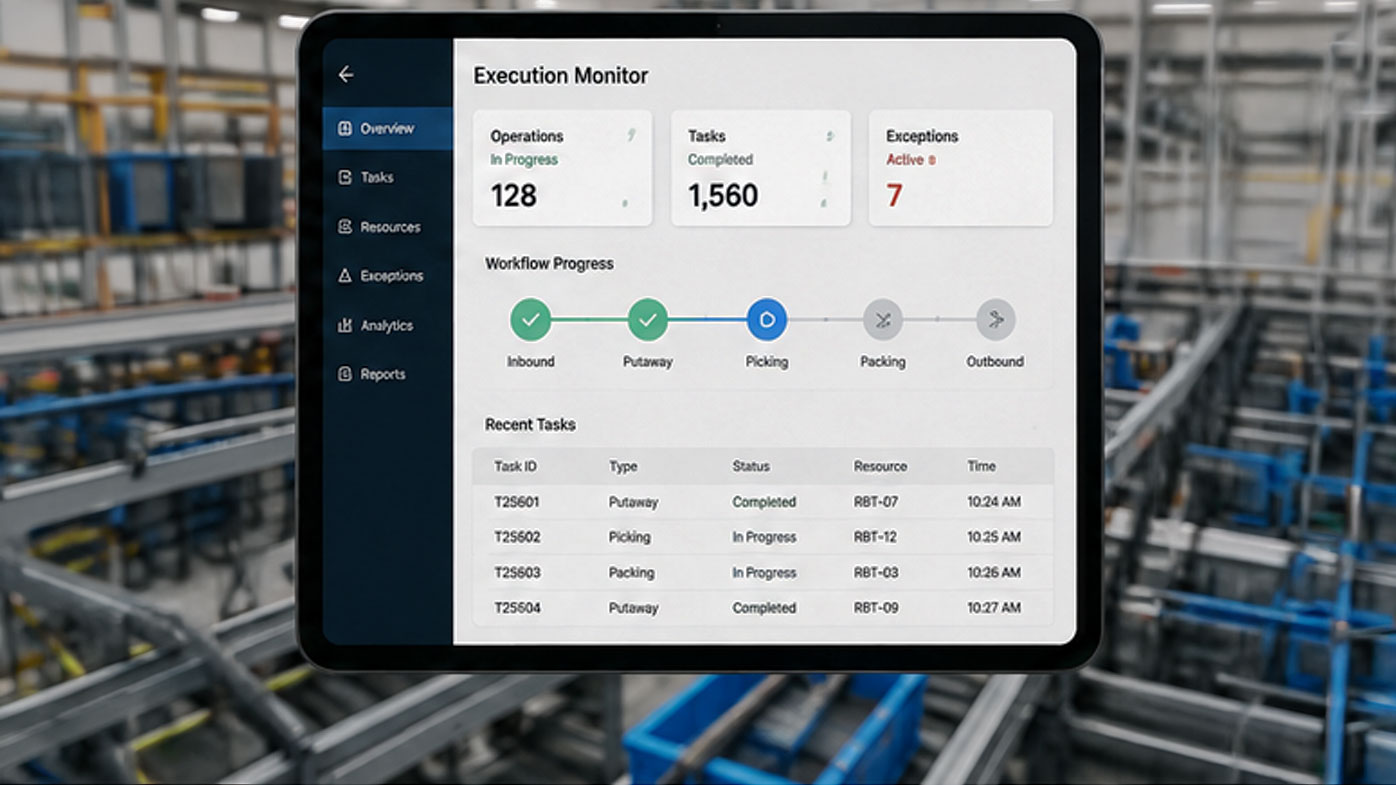Open the Exceptions Active card
The image size is (1396, 785).
pos(961,168)
